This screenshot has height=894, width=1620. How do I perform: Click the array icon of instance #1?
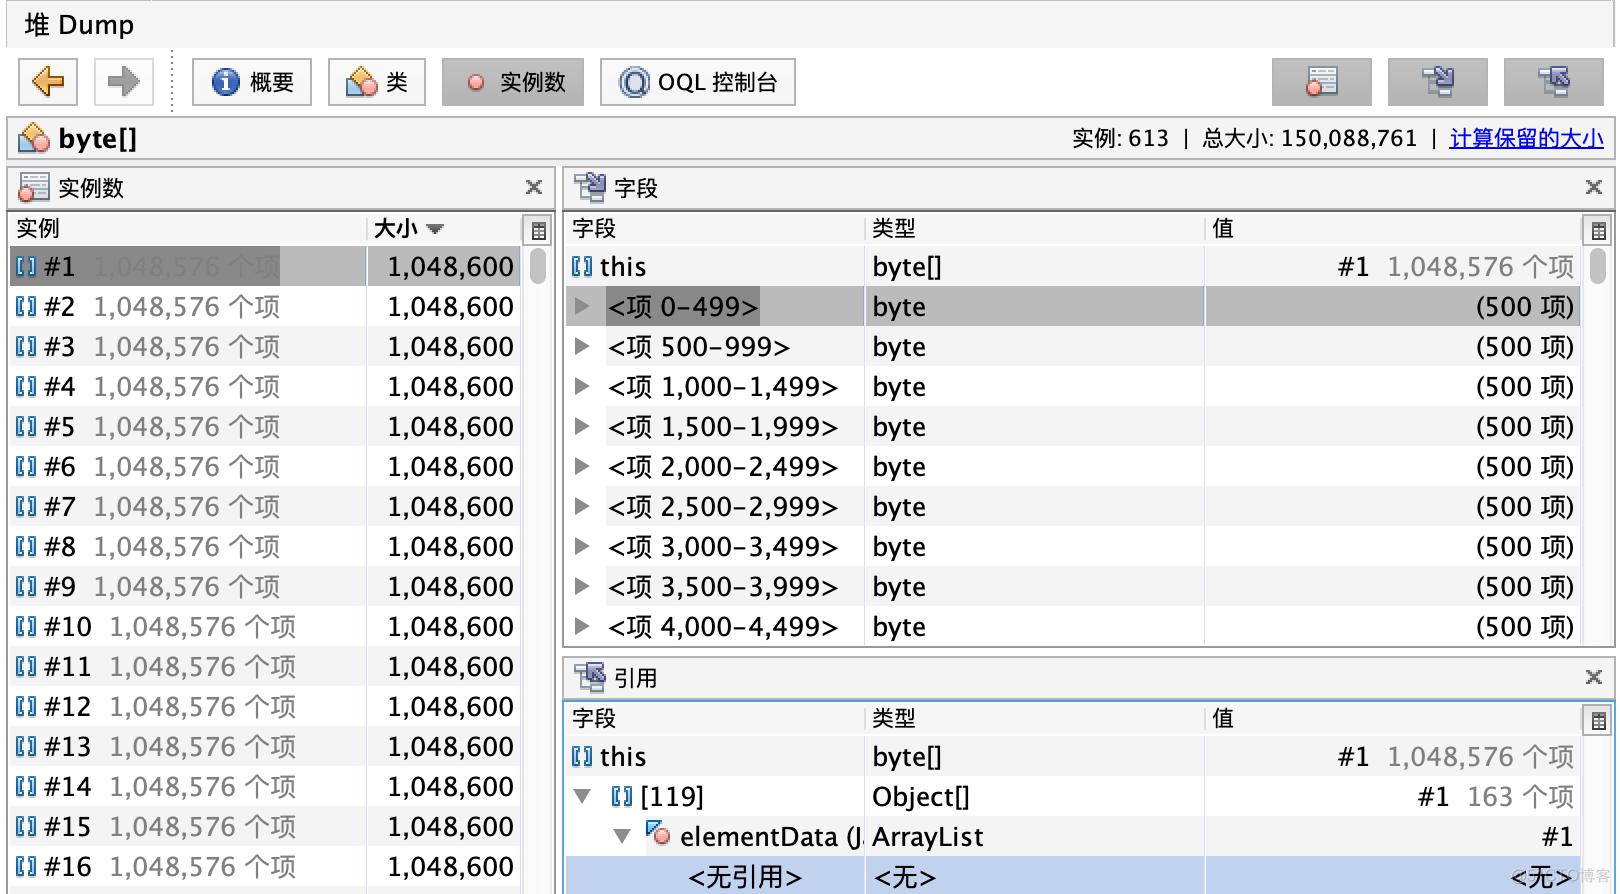[x=26, y=267]
